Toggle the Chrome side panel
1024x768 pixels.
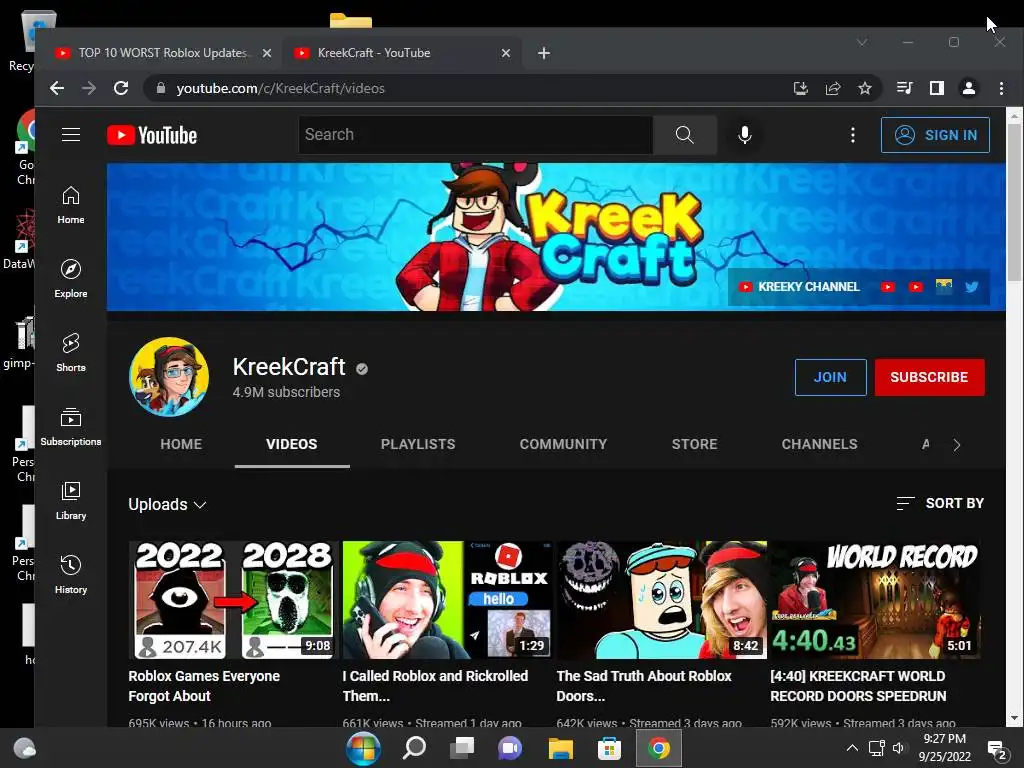(x=936, y=88)
